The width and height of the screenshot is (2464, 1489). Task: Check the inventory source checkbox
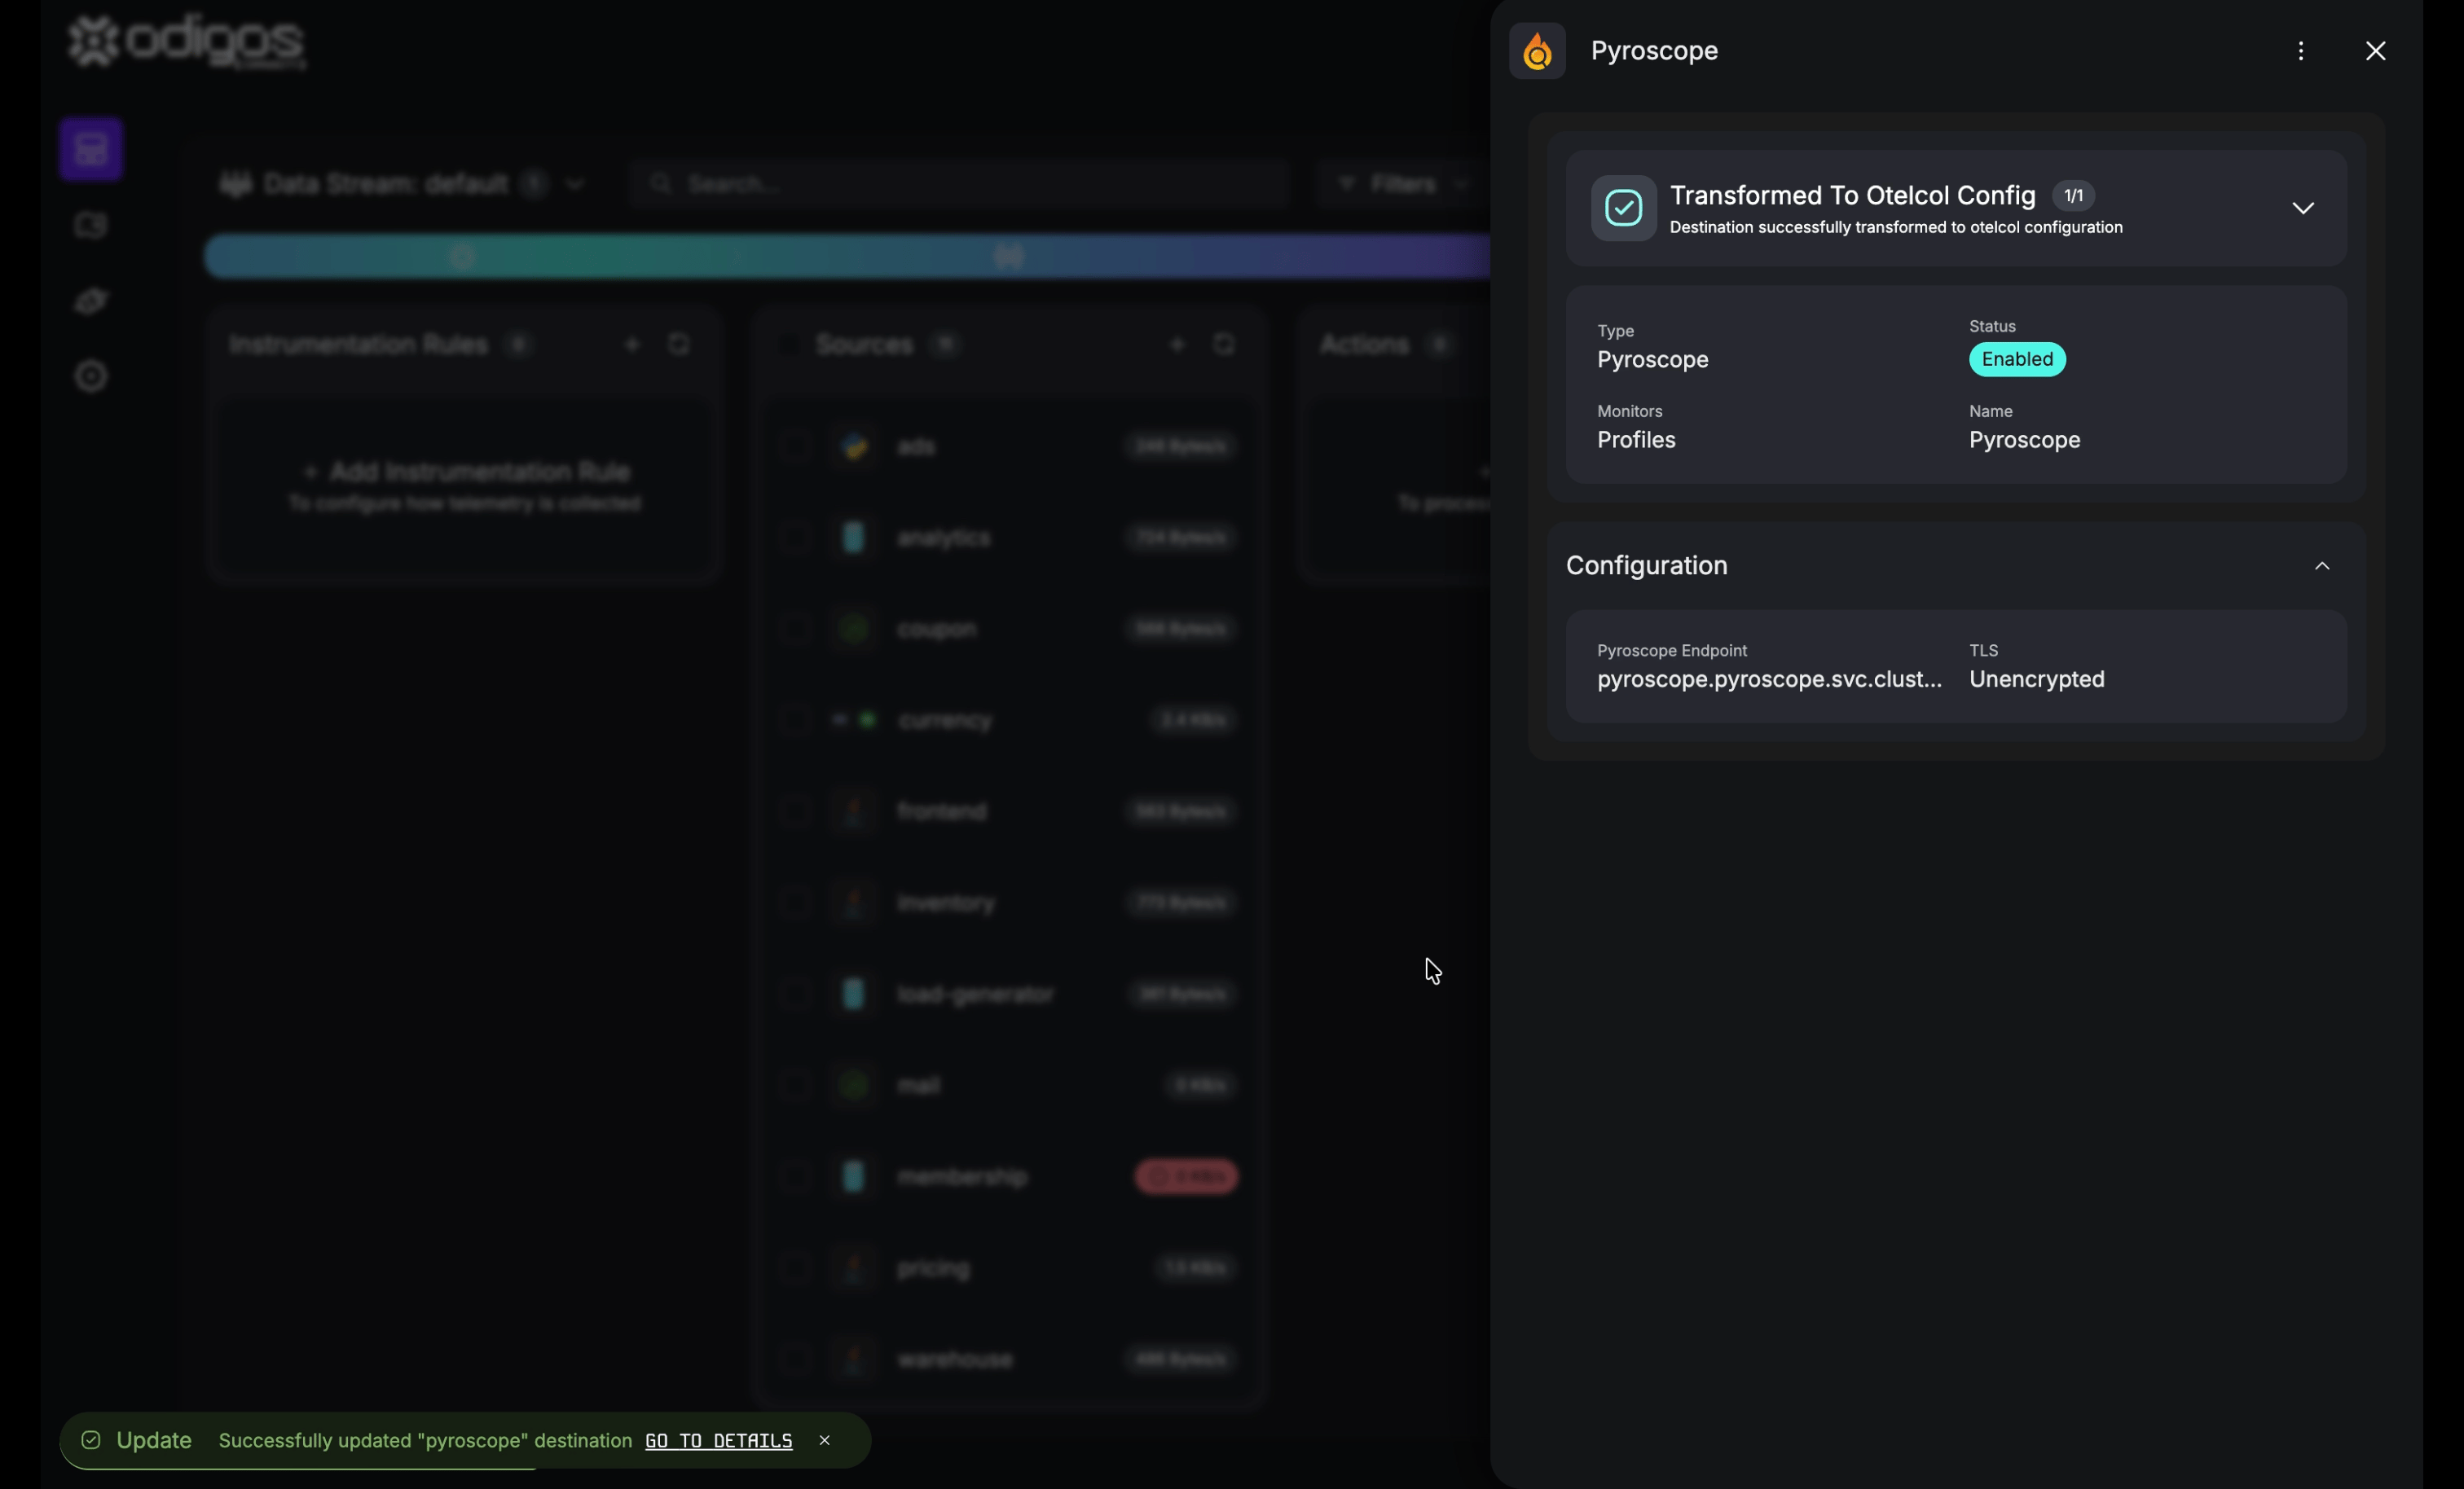(x=796, y=903)
